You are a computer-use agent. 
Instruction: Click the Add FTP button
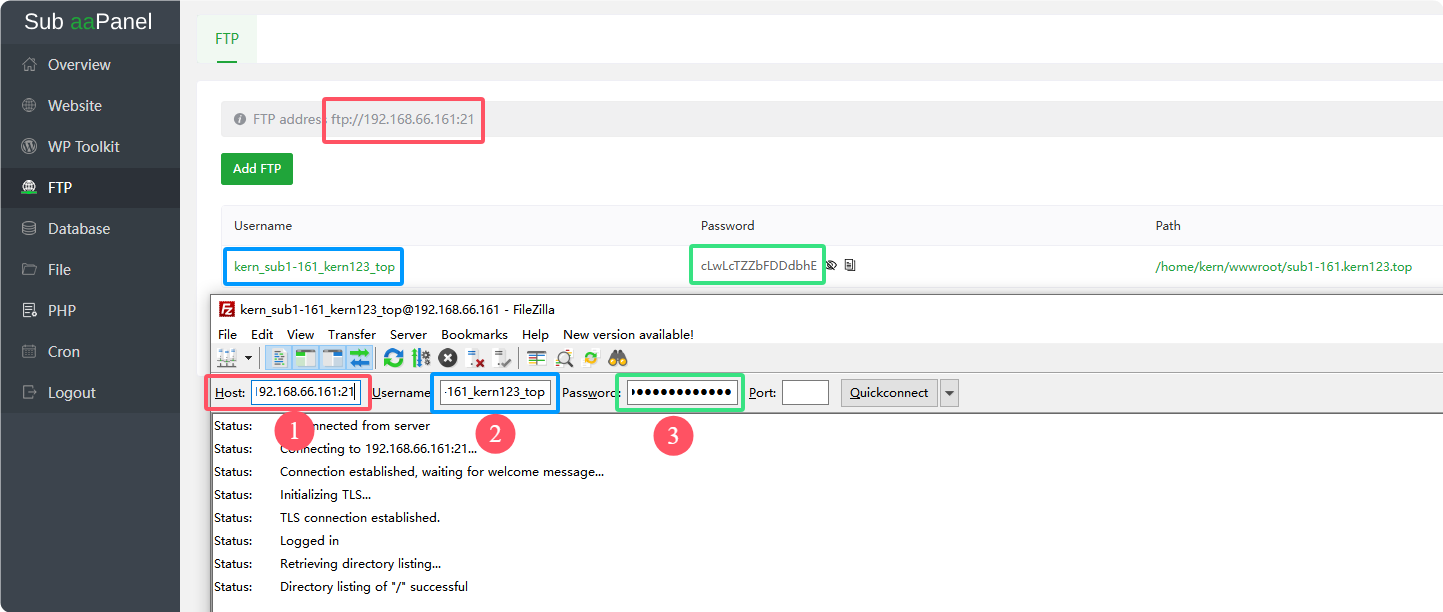pyautogui.click(x=257, y=168)
